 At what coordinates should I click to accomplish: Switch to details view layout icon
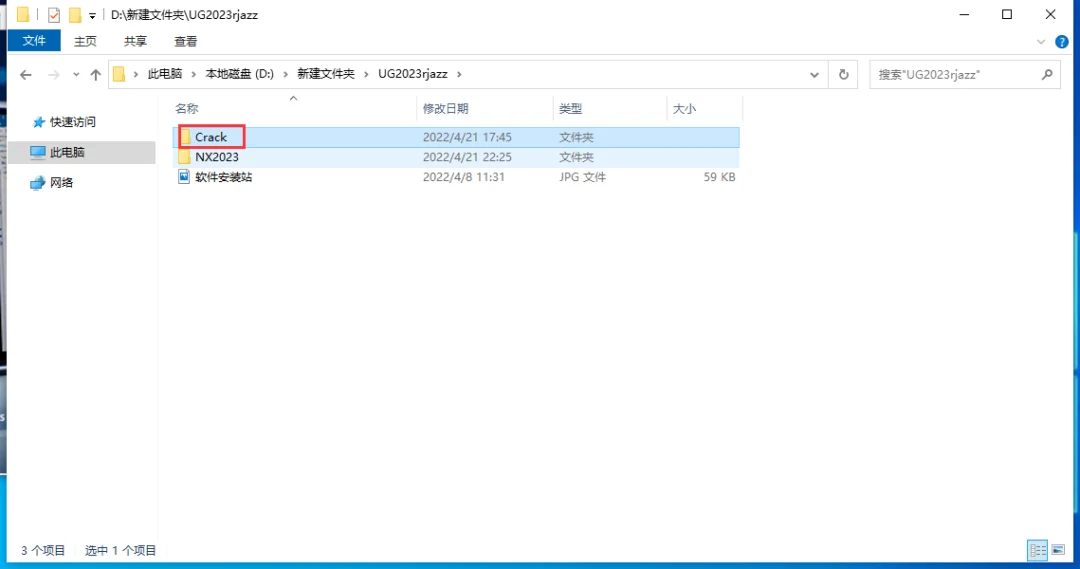[1037, 550]
